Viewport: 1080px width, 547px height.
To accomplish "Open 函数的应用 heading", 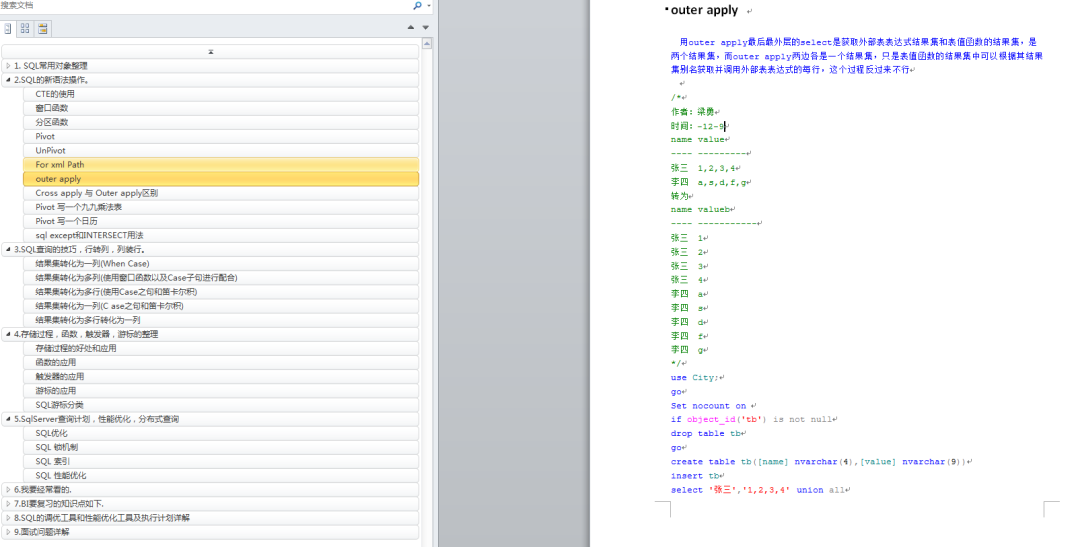I will 220,362.
